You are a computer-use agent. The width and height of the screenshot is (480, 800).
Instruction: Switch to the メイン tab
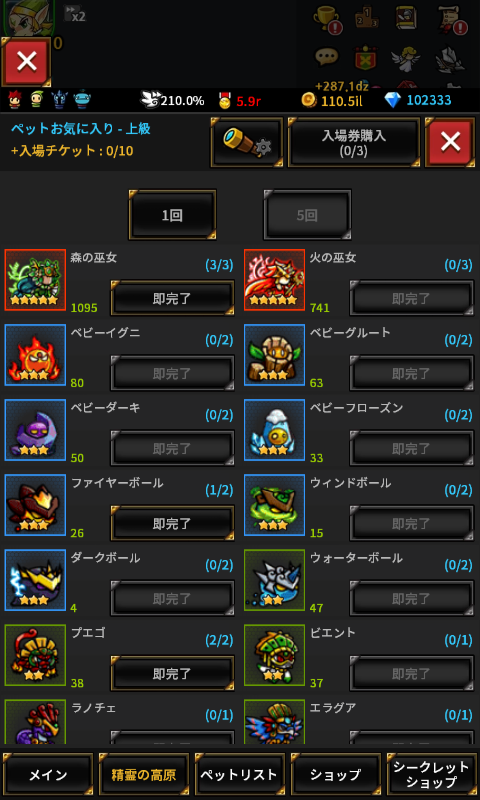48,774
